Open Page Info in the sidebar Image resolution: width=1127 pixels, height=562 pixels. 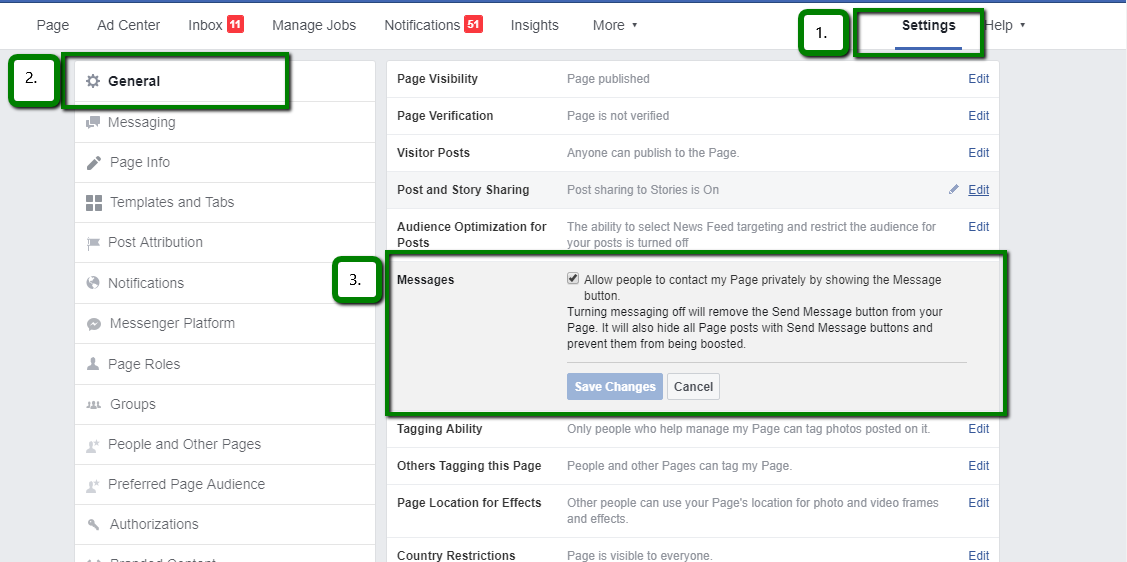coord(225,162)
